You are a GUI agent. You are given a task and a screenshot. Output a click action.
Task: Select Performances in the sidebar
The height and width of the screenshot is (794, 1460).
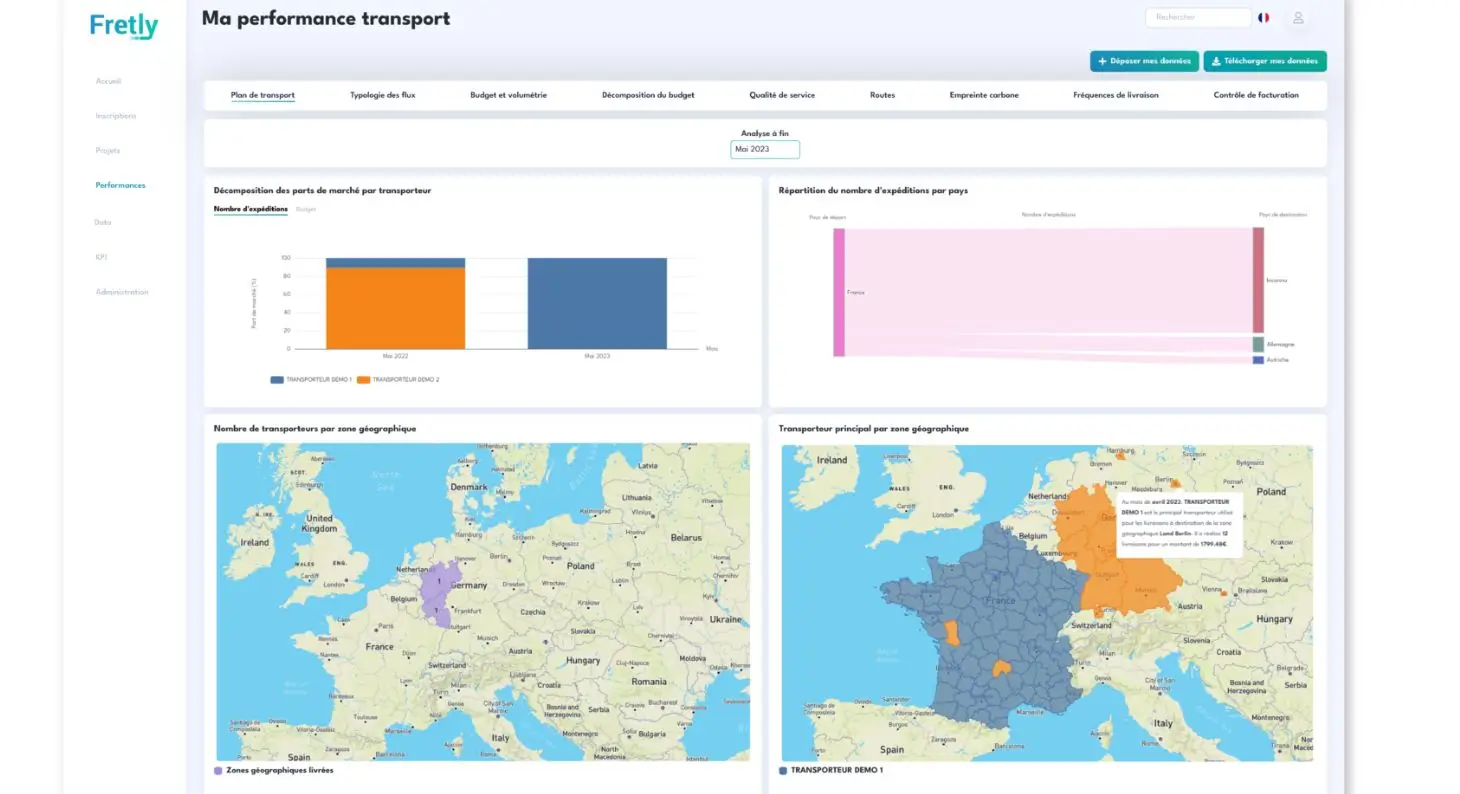[x=120, y=185]
